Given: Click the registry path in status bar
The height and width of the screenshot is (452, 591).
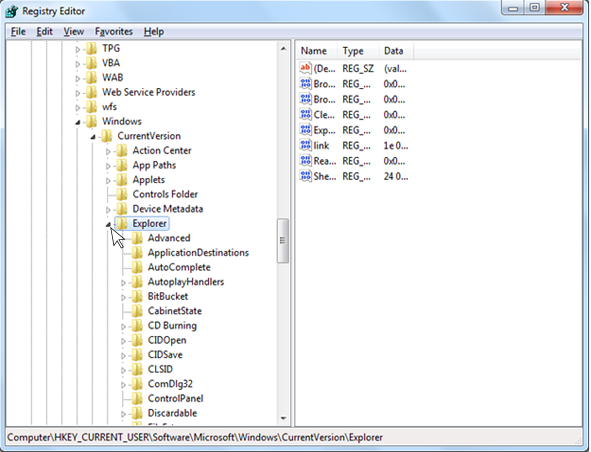Looking at the screenshot, I should point(195,437).
